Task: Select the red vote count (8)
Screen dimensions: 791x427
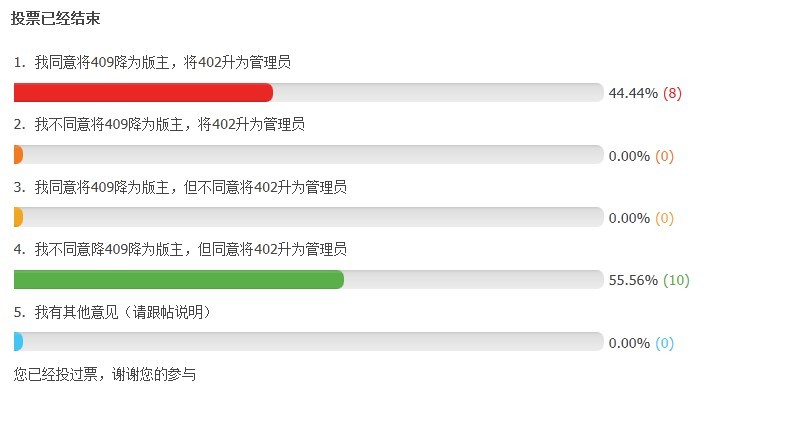Action: point(672,94)
